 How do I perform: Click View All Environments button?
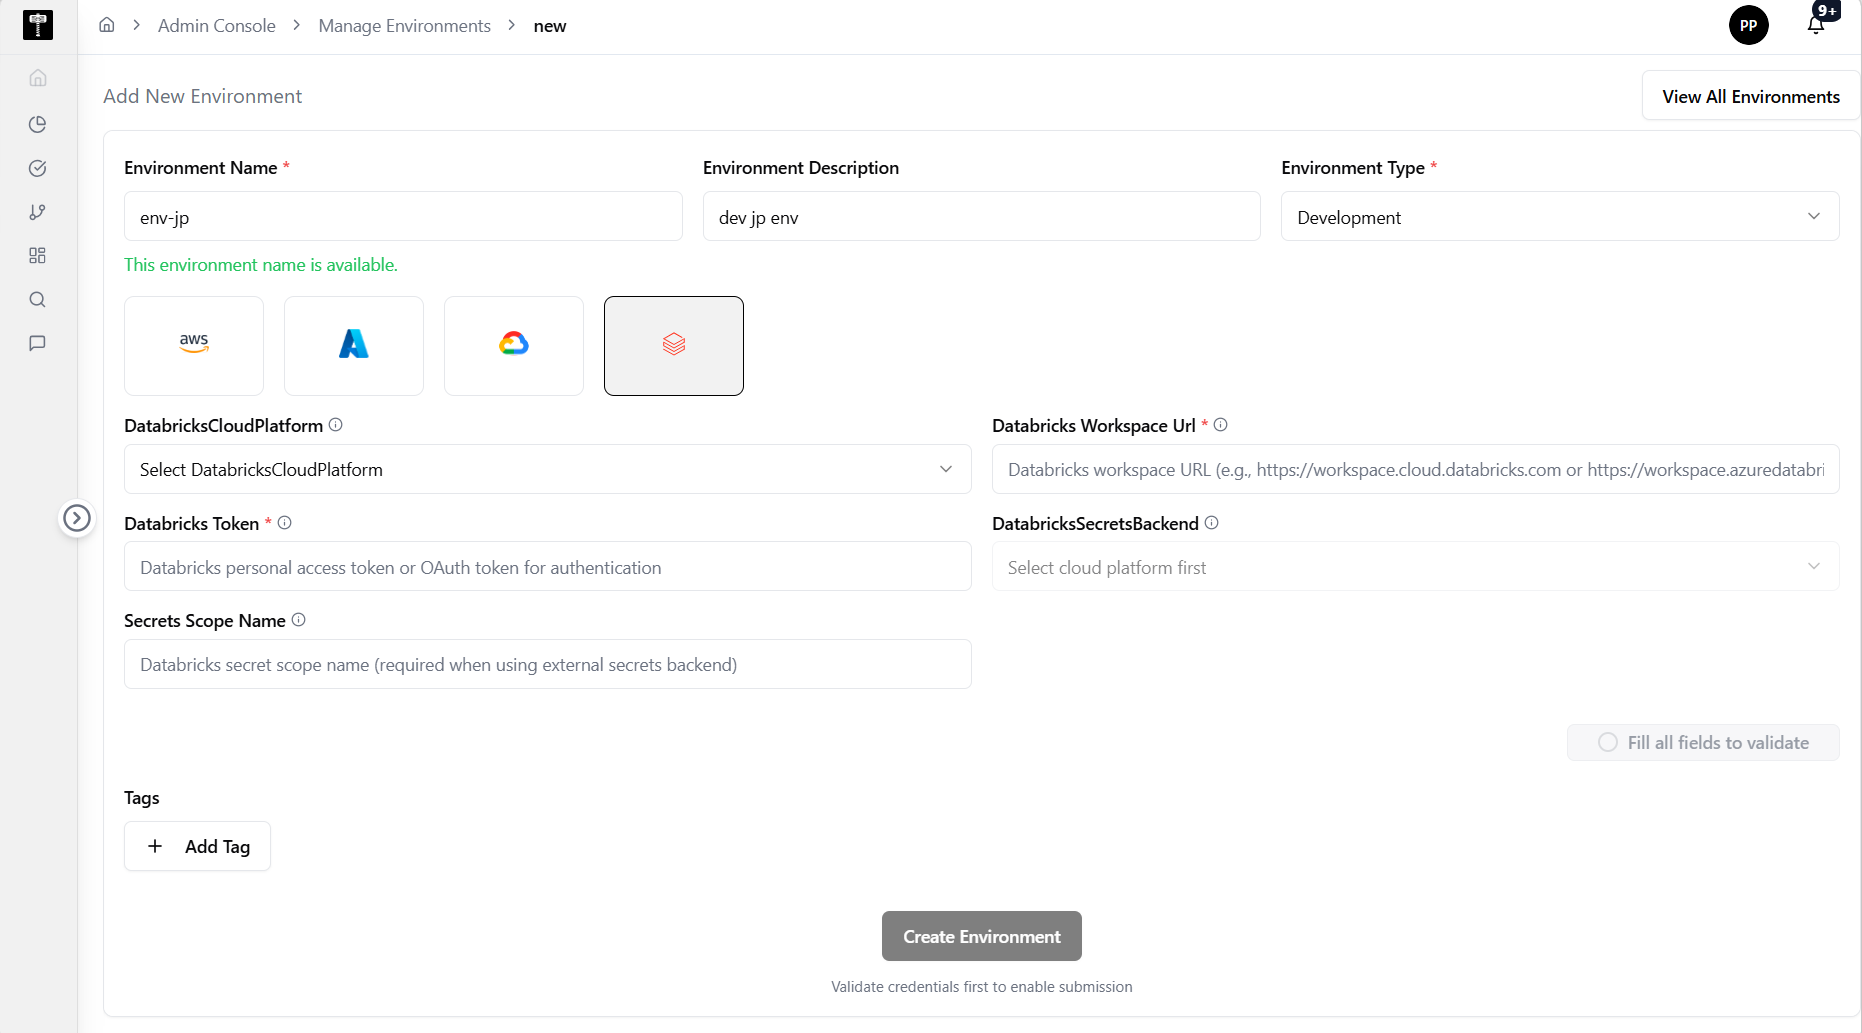pos(1751,97)
